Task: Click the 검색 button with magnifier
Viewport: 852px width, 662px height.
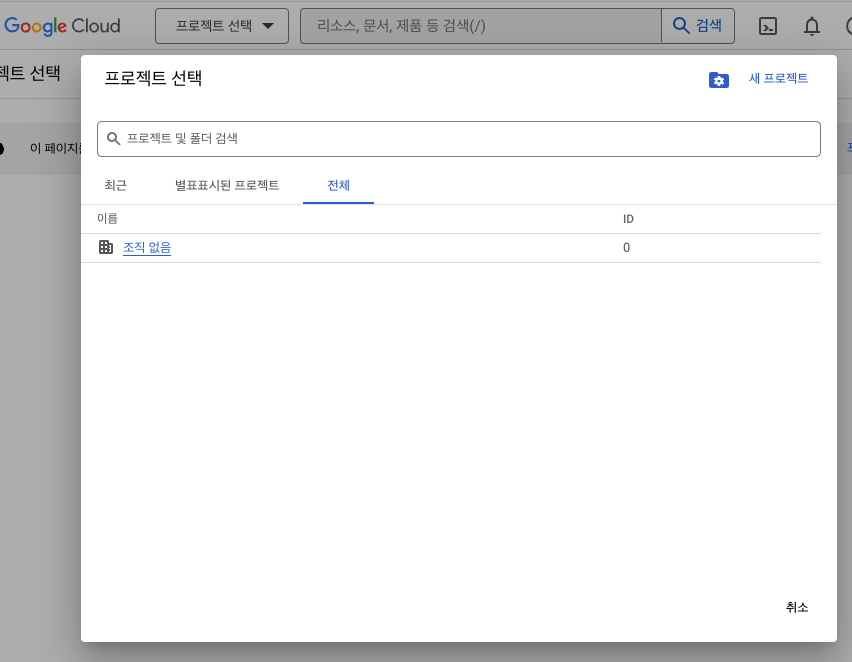Action: point(698,26)
